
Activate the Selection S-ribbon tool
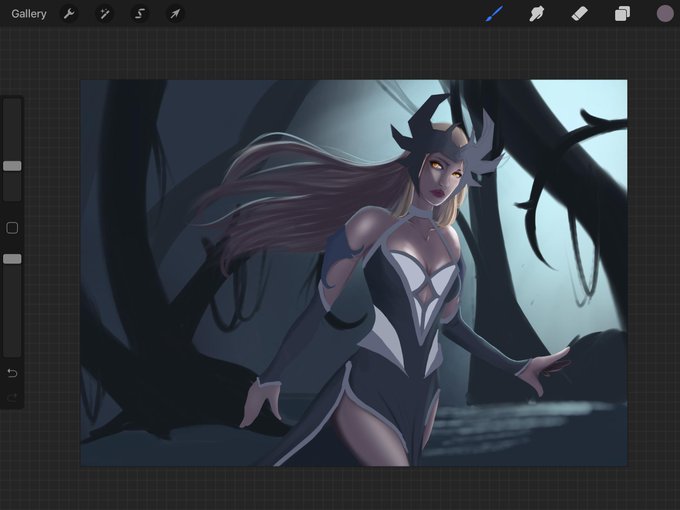pyautogui.click(x=140, y=14)
